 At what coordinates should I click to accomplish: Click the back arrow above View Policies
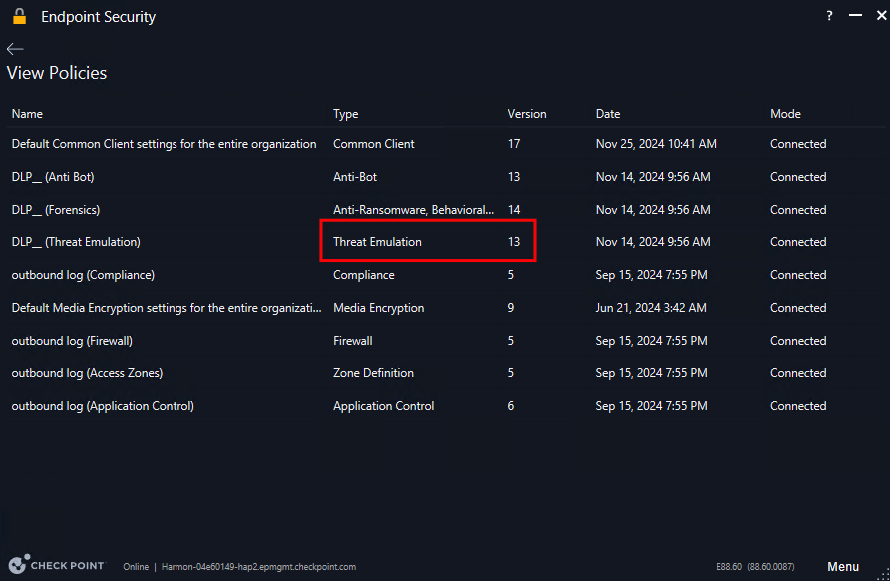(x=15, y=49)
